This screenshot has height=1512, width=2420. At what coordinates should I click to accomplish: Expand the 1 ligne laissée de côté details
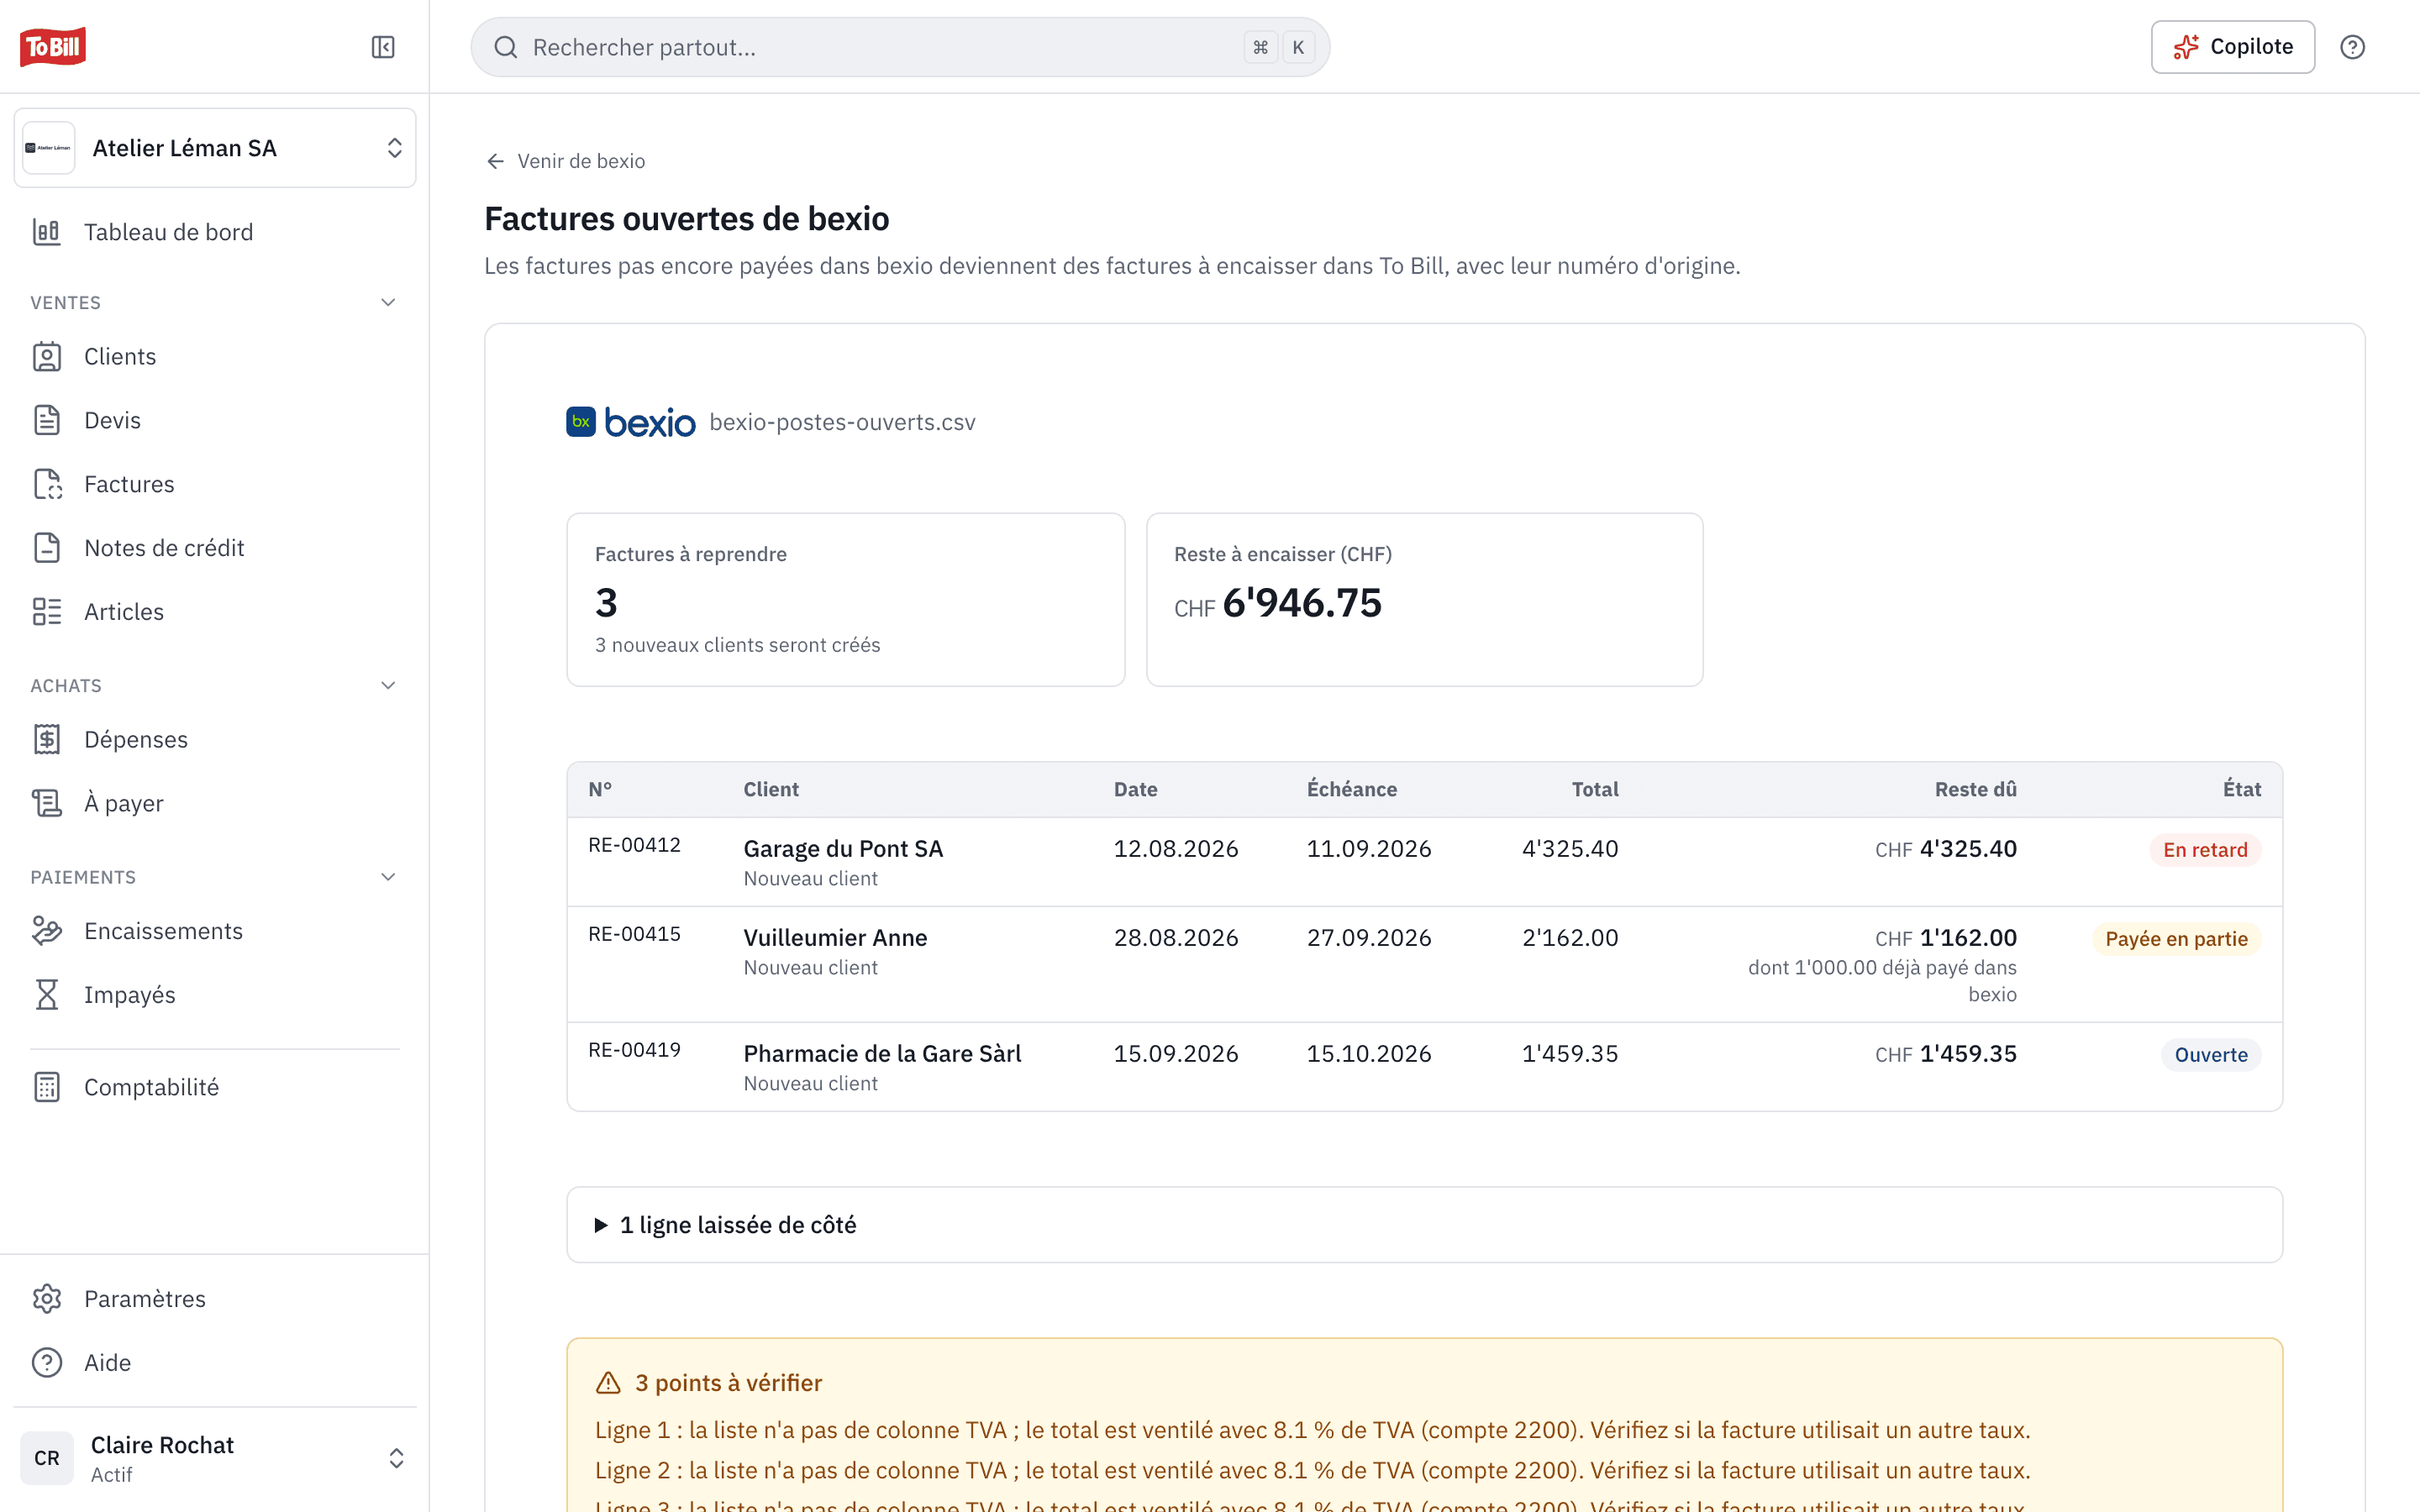1424,1225
